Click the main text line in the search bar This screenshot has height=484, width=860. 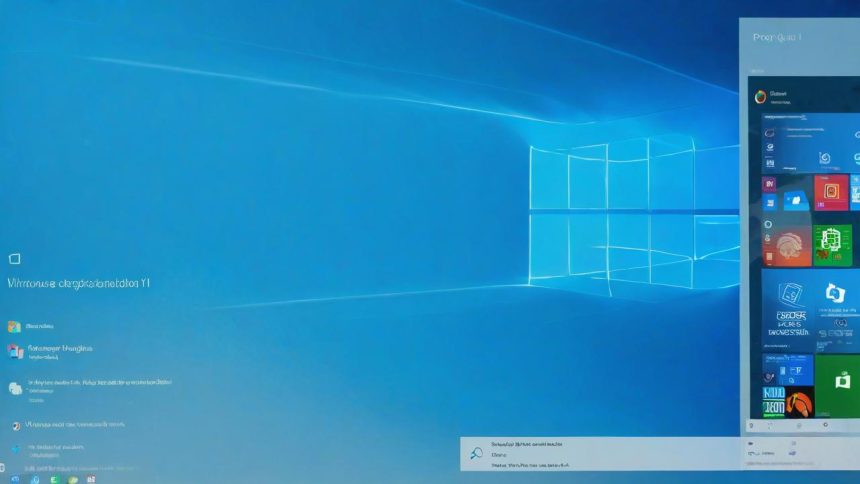(527, 444)
